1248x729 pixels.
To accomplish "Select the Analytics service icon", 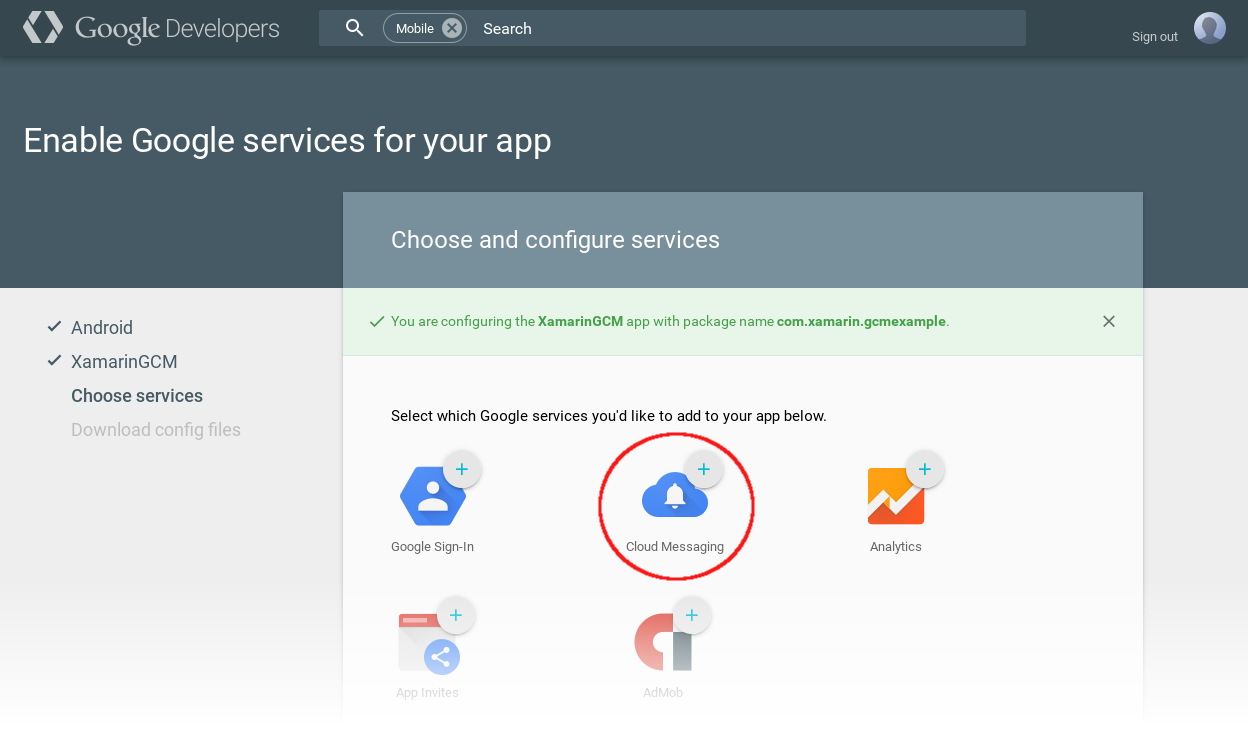I will point(896,496).
